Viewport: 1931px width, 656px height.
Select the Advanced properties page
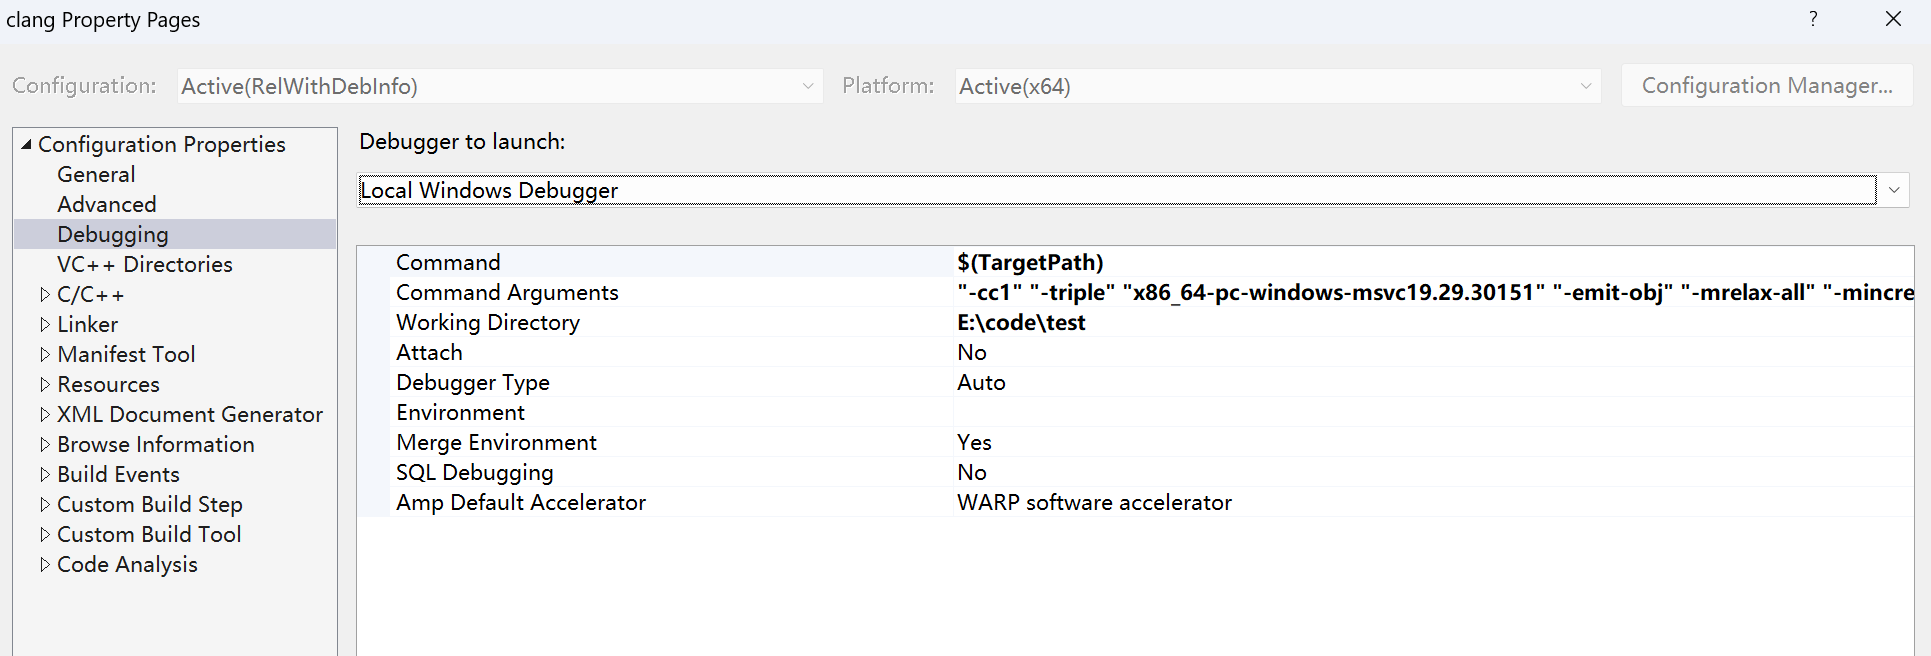[107, 205]
